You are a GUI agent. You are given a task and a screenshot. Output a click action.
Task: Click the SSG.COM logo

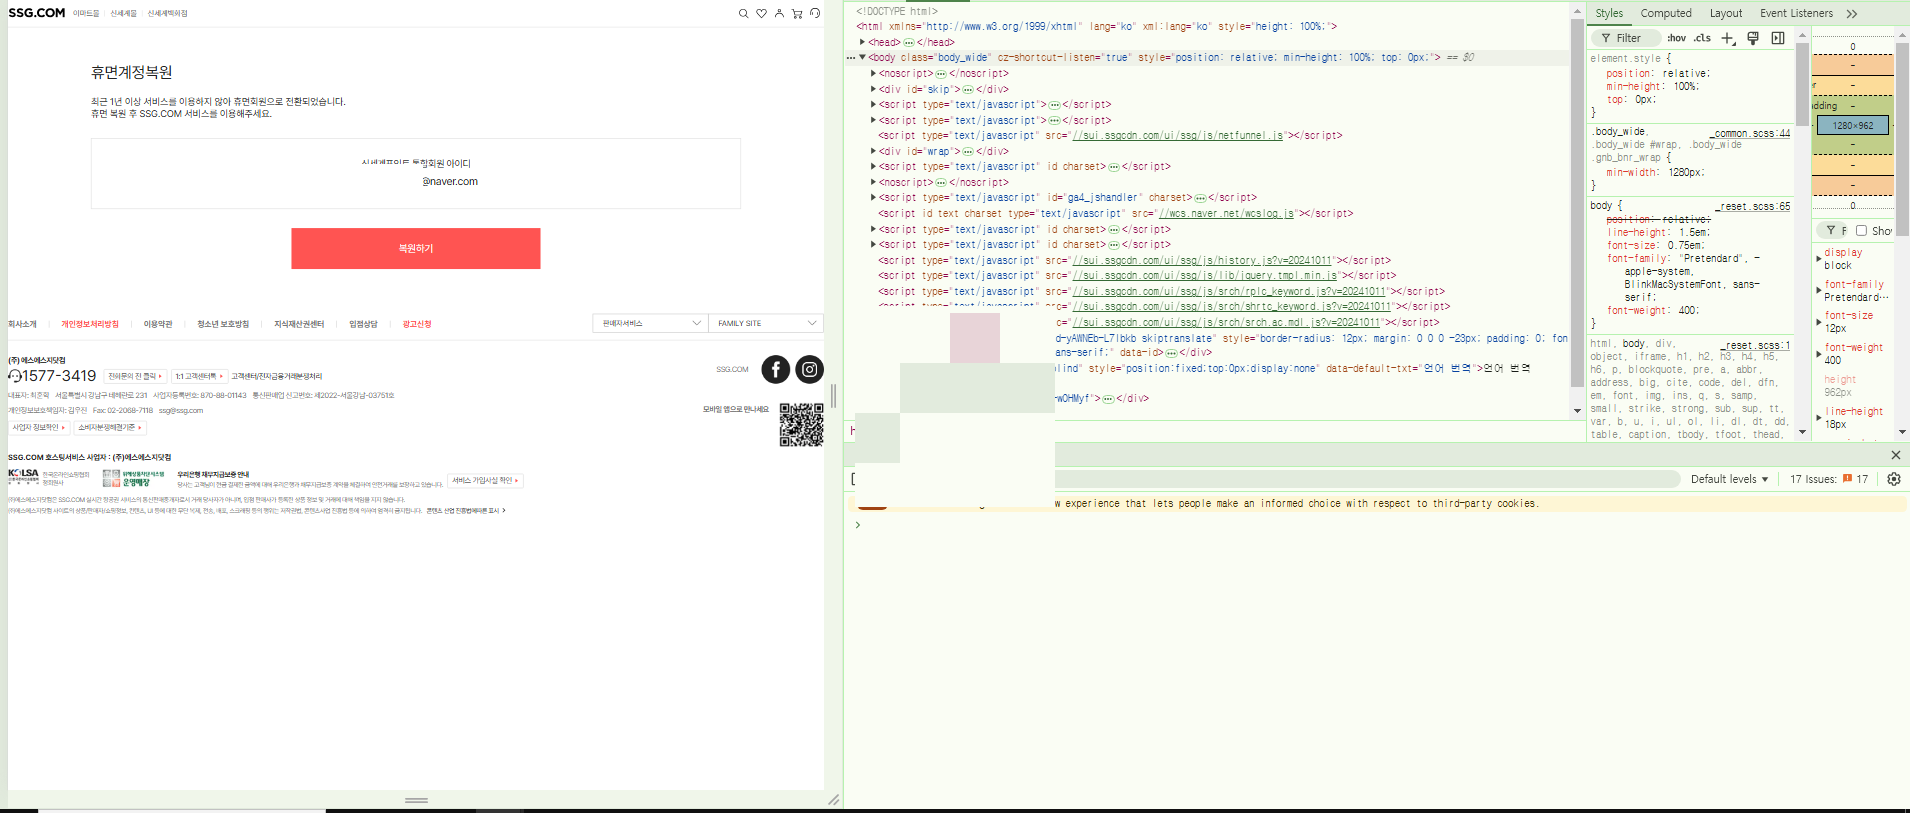click(x=37, y=13)
